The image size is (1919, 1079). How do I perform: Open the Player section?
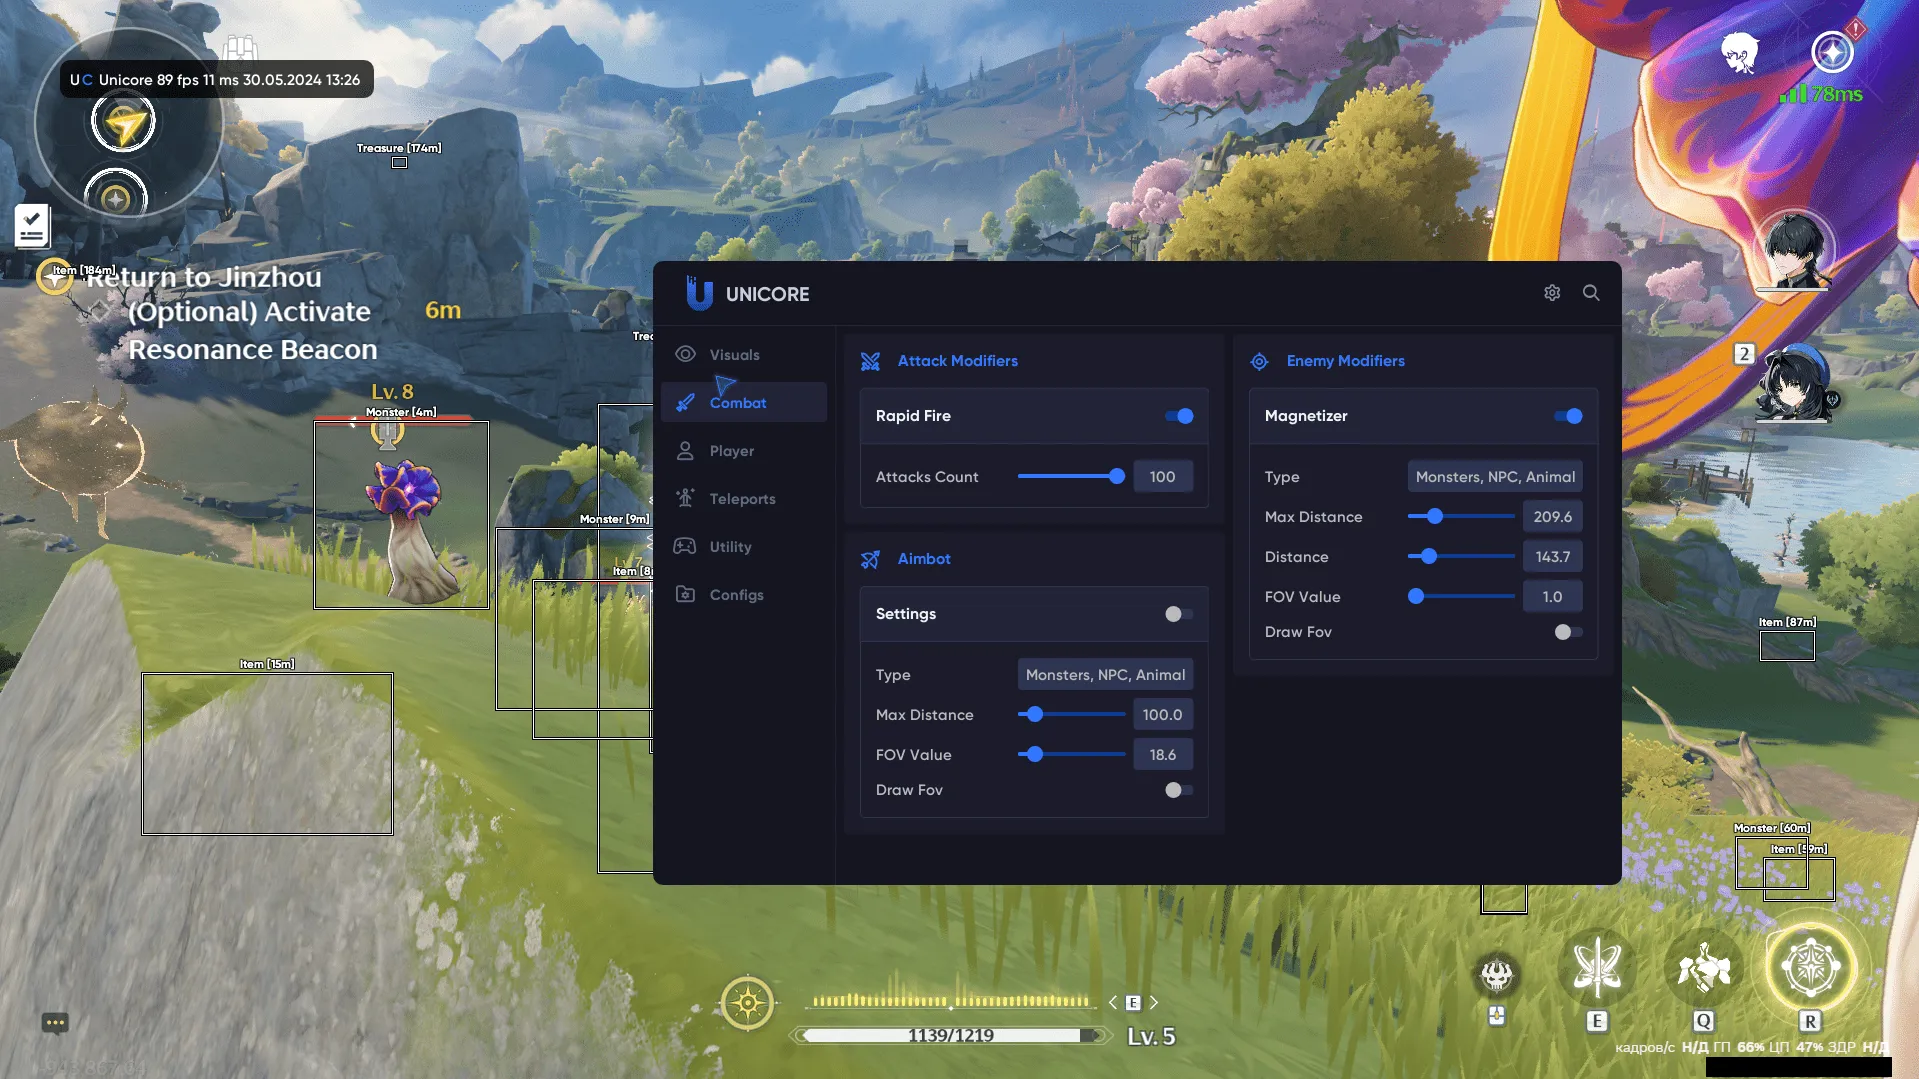(x=731, y=451)
